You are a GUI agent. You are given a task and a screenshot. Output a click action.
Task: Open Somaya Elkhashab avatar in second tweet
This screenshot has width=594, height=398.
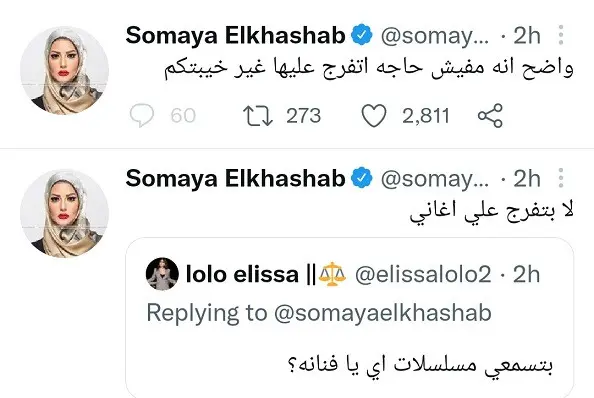(64, 214)
